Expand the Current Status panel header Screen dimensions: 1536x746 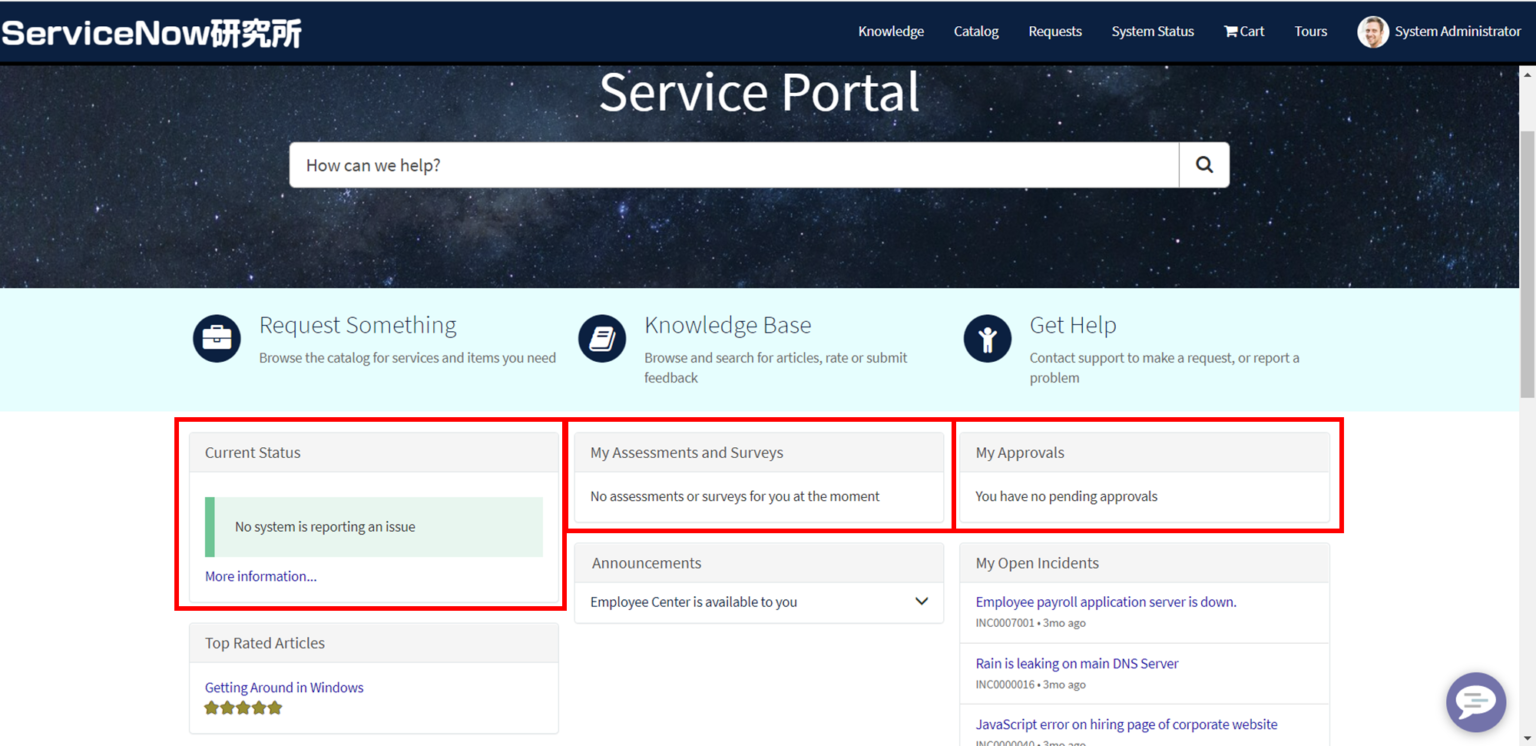tap(252, 452)
